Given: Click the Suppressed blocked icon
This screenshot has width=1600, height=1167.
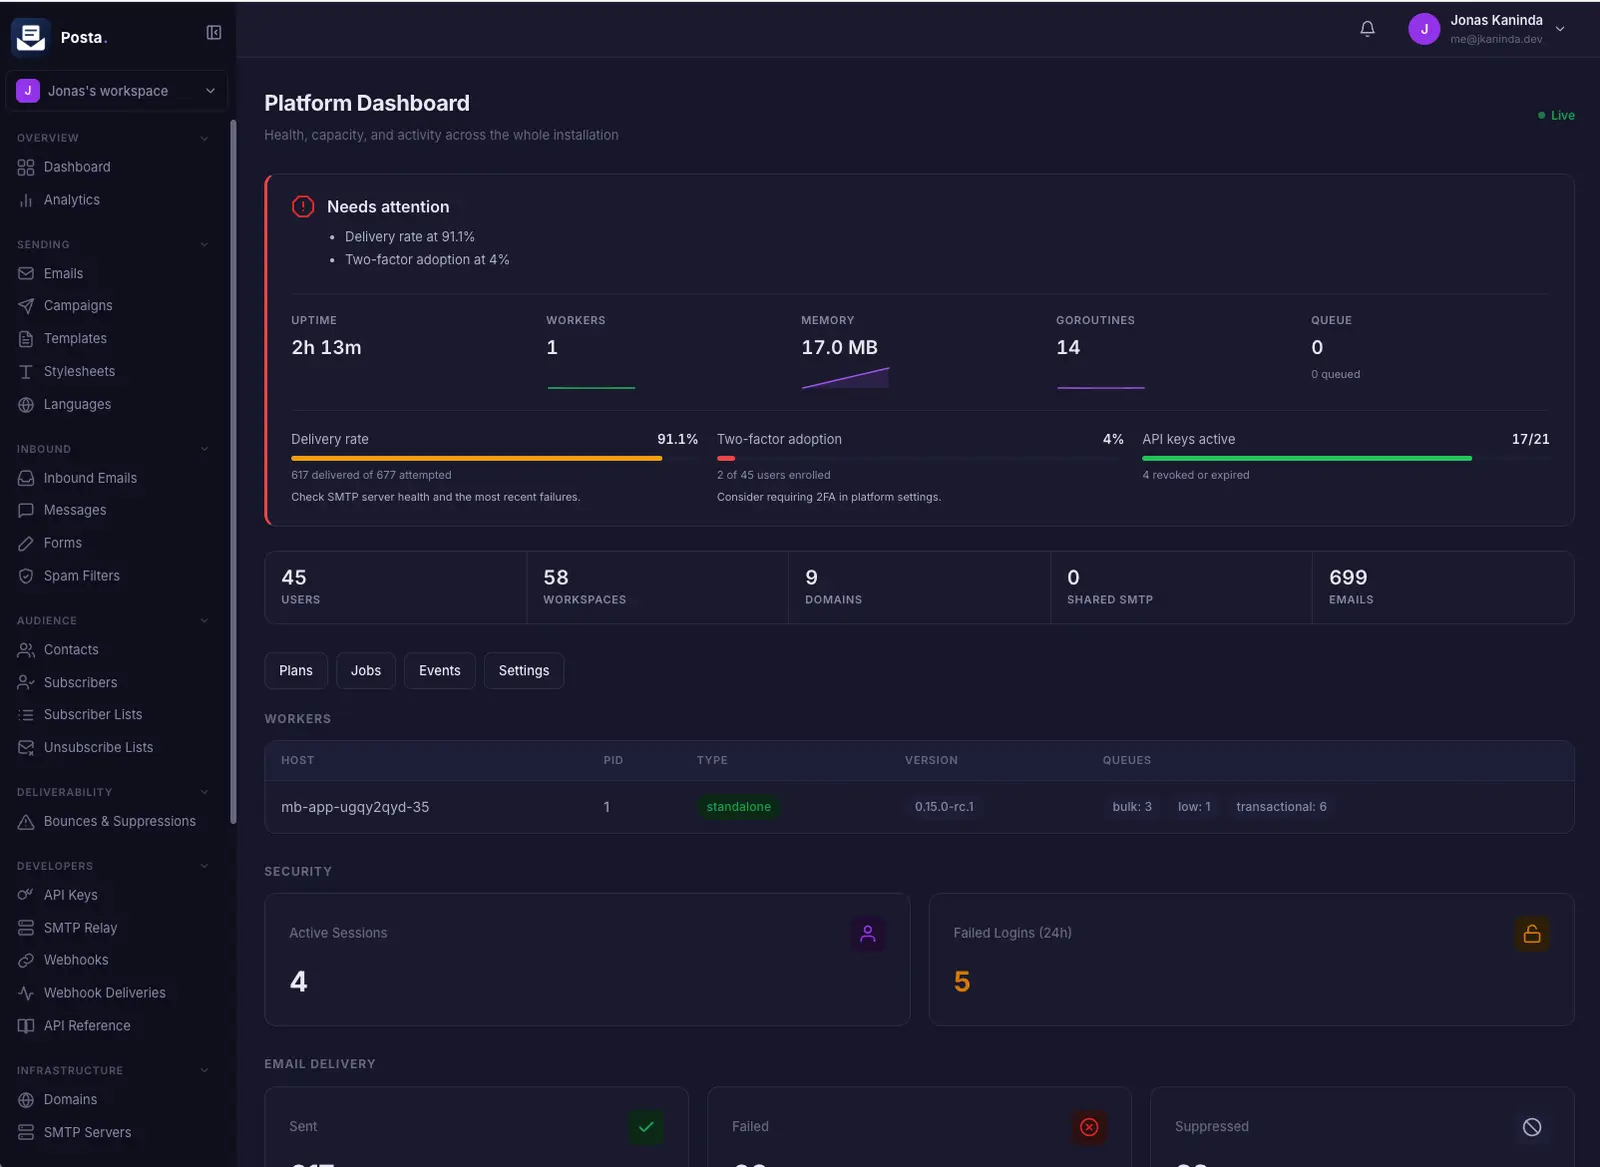Looking at the screenshot, I should point(1532,1127).
